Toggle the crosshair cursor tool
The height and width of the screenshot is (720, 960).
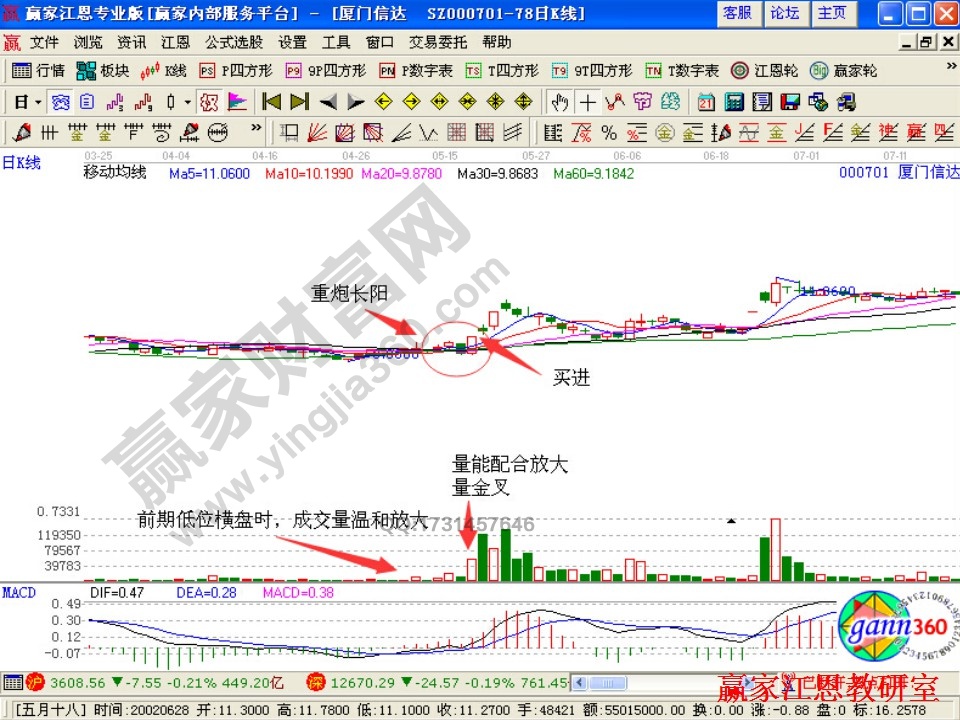coord(587,102)
